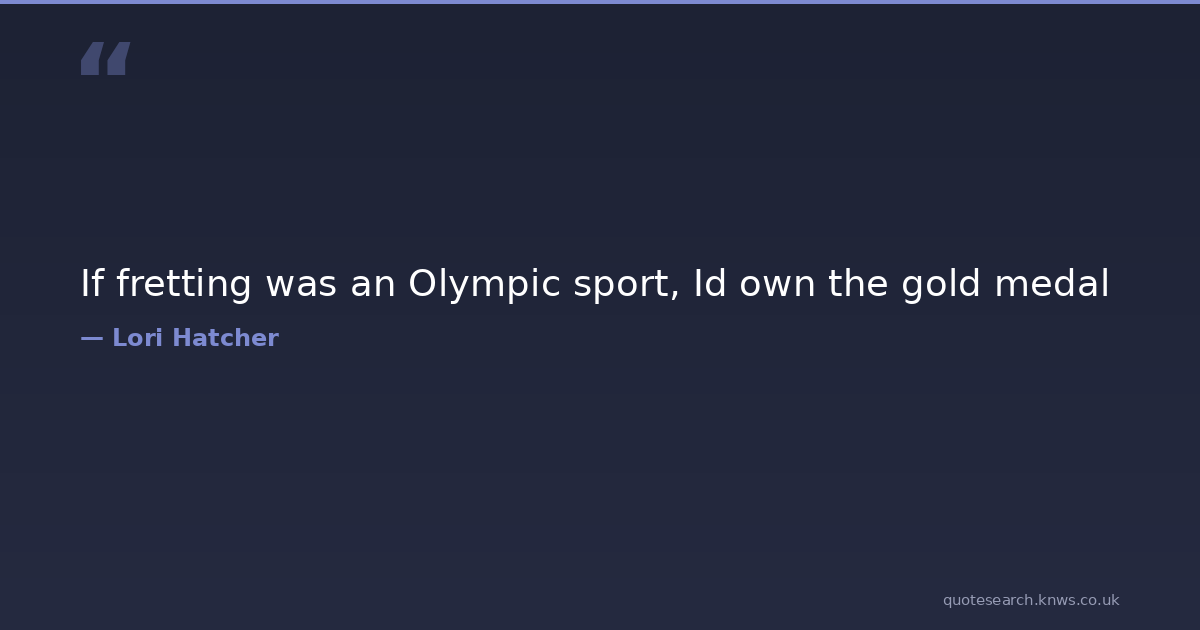Click the purple accent bar at top

point(600,2)
